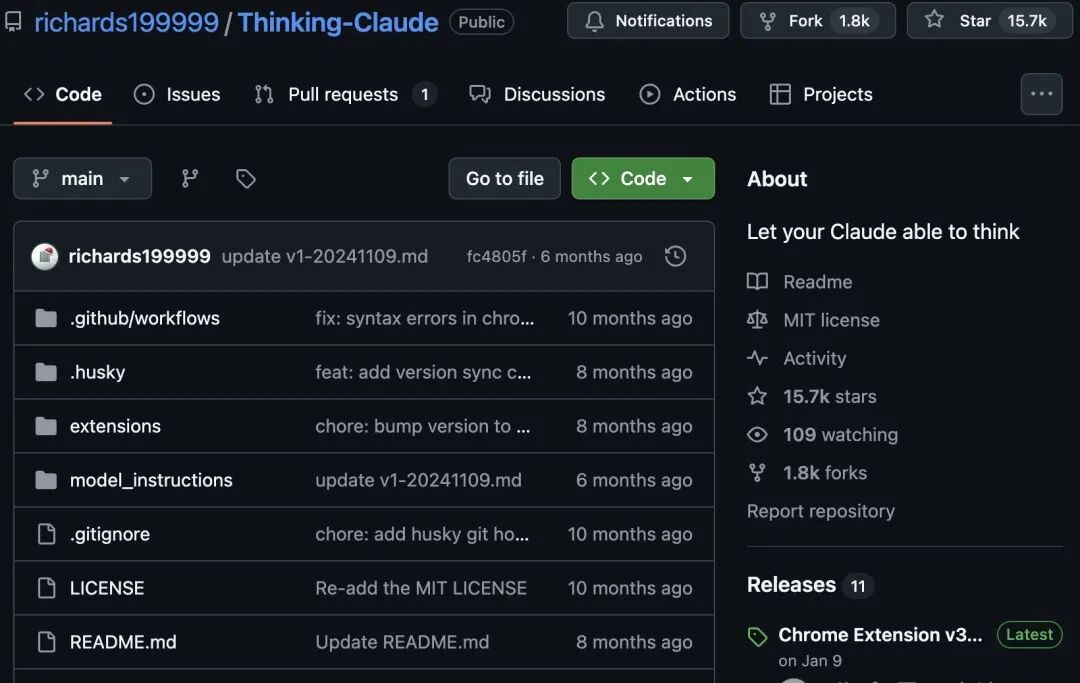Click the green tag icon for latest release
This screenshot has width=1080, height=683.
click(x=758, y=637)
